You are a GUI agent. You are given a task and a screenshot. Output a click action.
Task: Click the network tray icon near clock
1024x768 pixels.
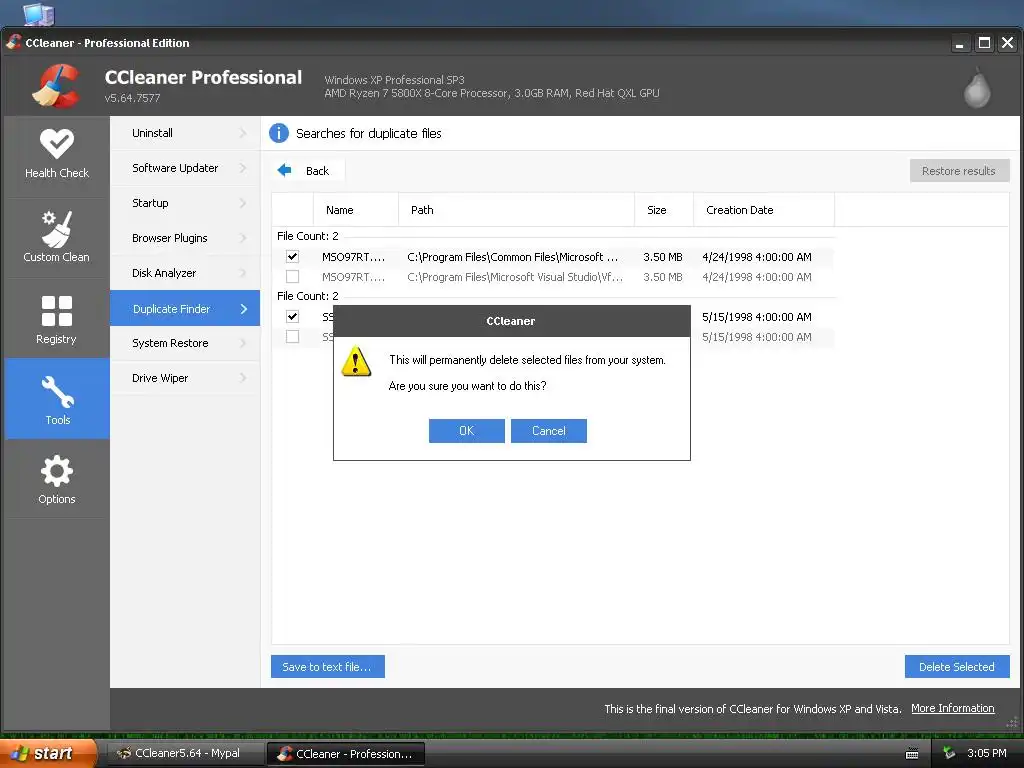click(949, 753)
